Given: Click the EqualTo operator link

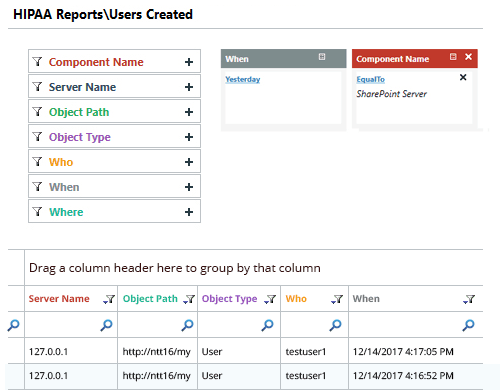Looking at the screenshot, I should point(371,79).
